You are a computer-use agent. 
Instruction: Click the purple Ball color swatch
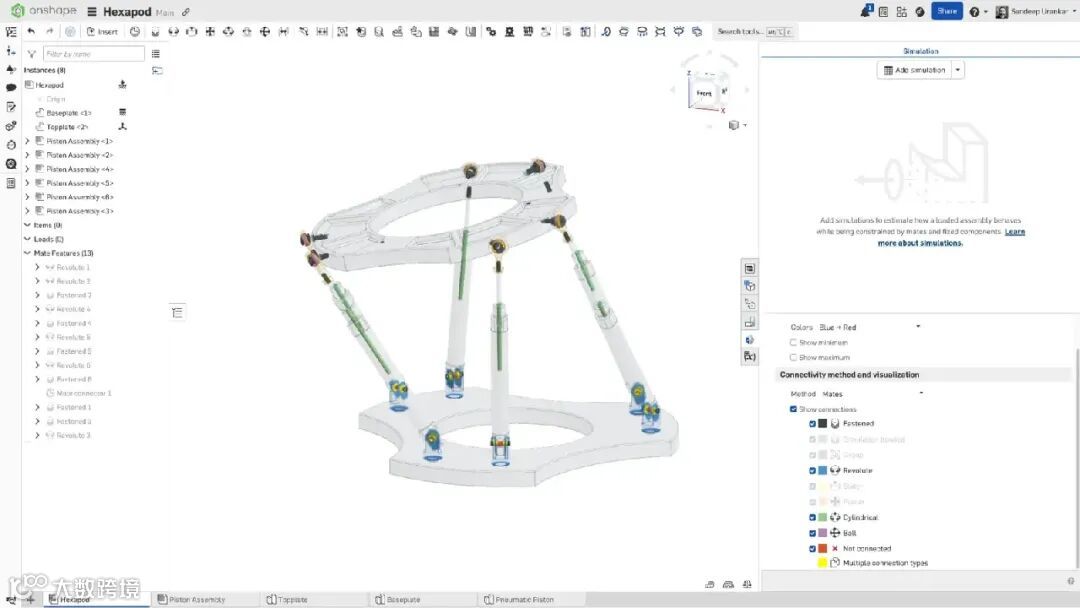(x=822, y=533)
